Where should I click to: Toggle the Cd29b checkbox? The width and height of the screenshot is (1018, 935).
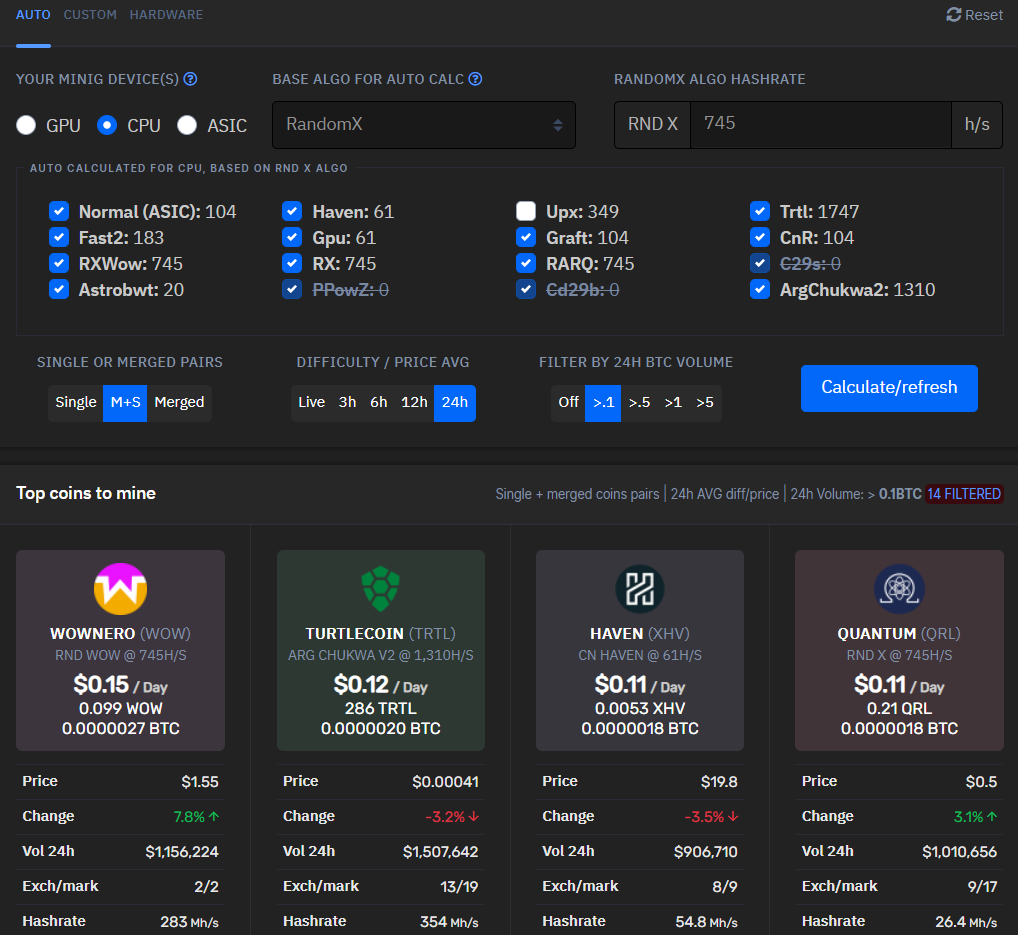(526, 289)
